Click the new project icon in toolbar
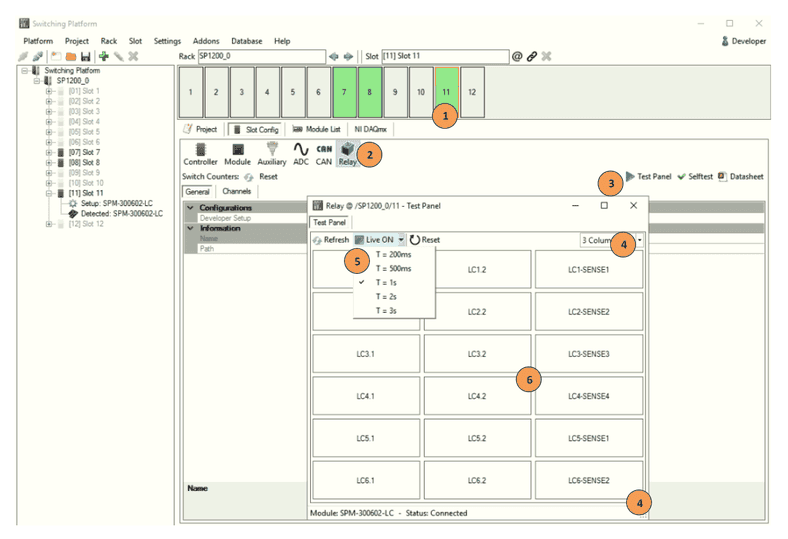 [x=56, y=56]
